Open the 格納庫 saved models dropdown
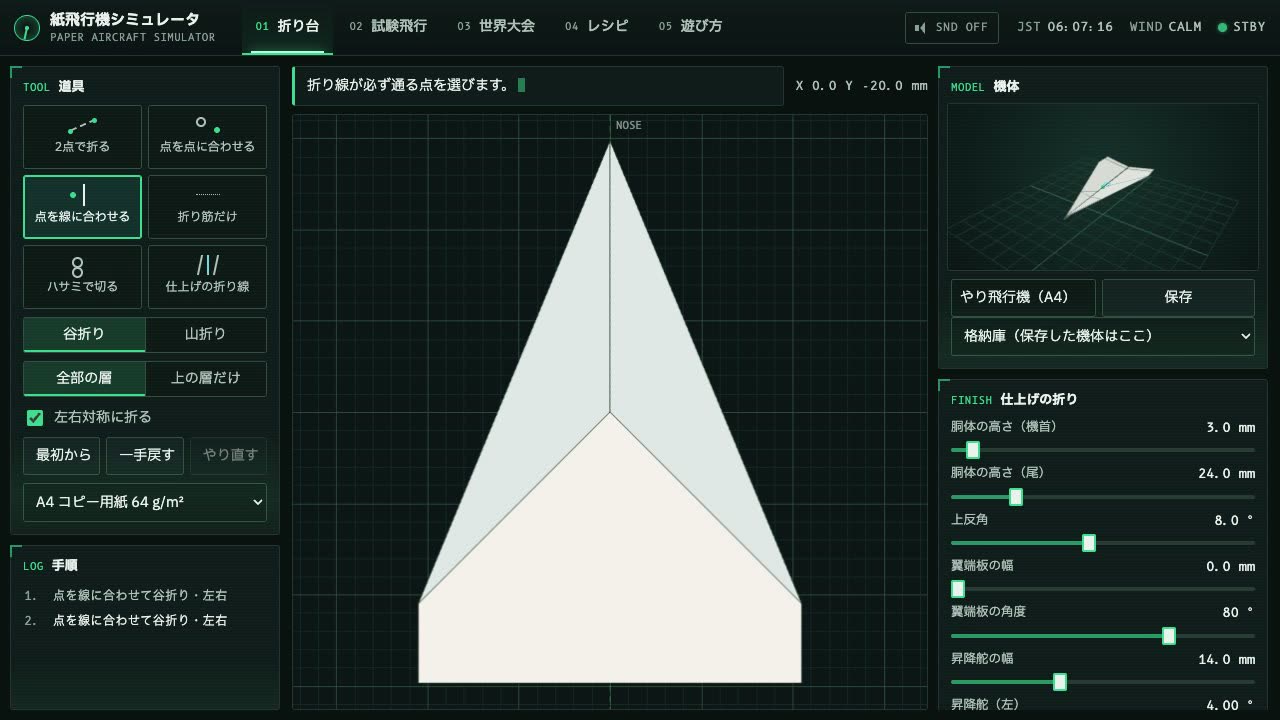 (x=1103, y=336)
